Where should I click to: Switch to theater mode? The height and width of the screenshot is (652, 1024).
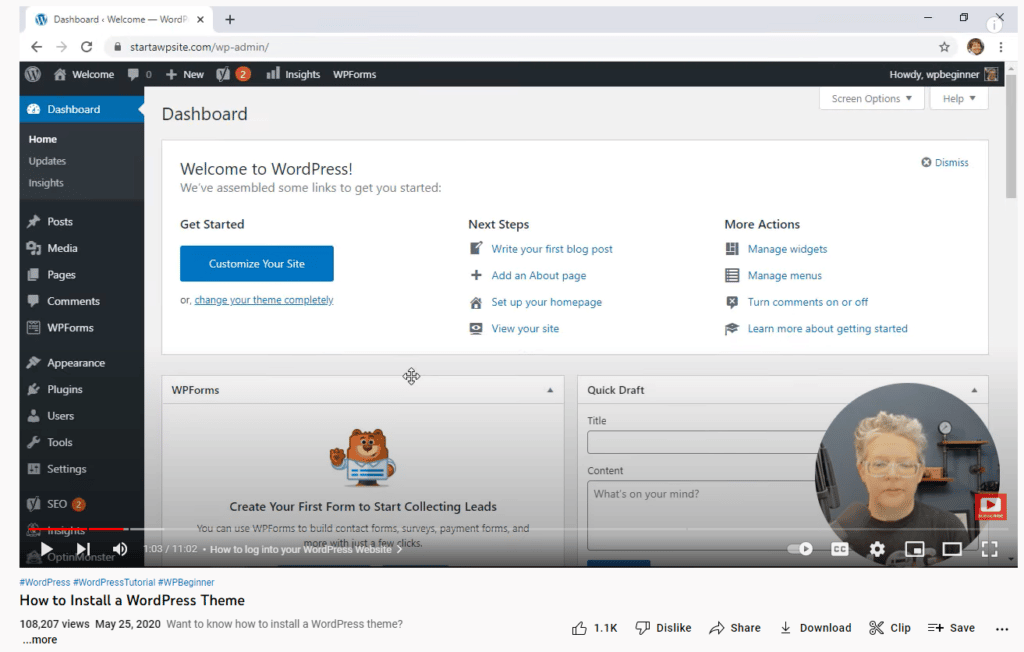pos(952,549)
